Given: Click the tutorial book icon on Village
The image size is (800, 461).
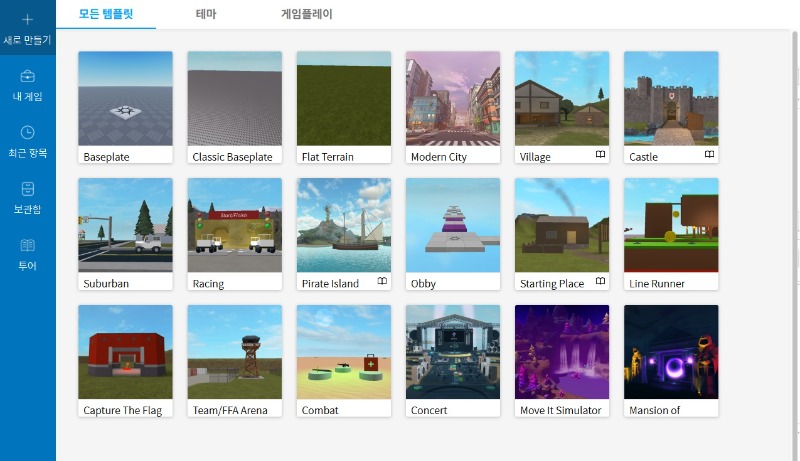Looking at the screenshot, I should (601, 155).
